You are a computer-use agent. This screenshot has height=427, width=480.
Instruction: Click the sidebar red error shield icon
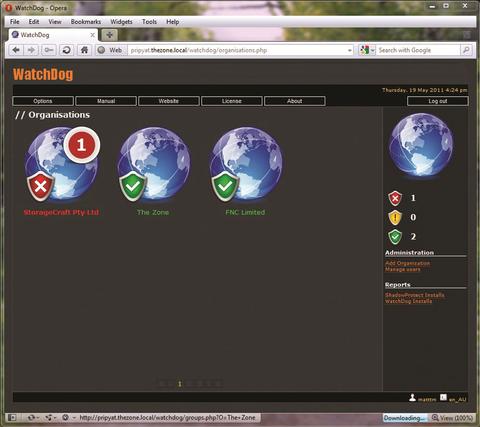point(395,198)
